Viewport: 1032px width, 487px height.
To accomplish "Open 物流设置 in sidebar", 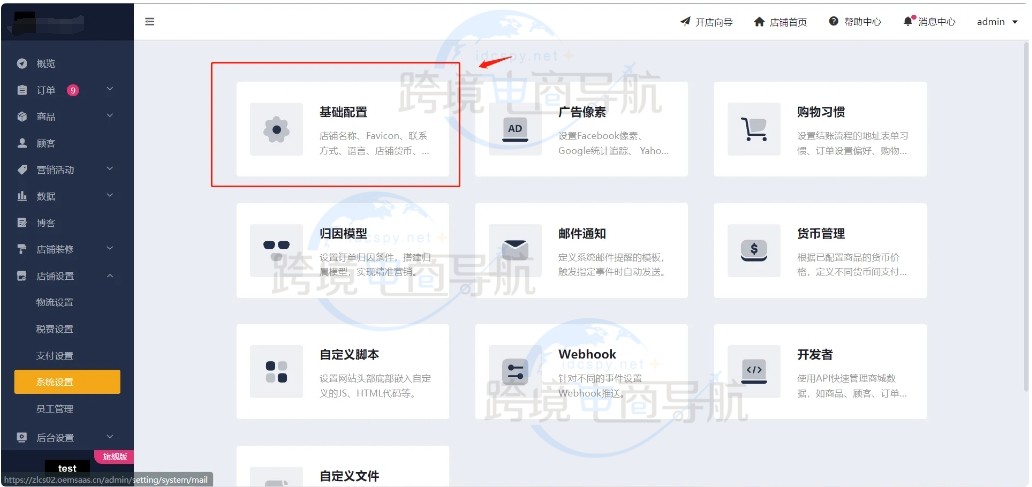I will click(55, 303).
